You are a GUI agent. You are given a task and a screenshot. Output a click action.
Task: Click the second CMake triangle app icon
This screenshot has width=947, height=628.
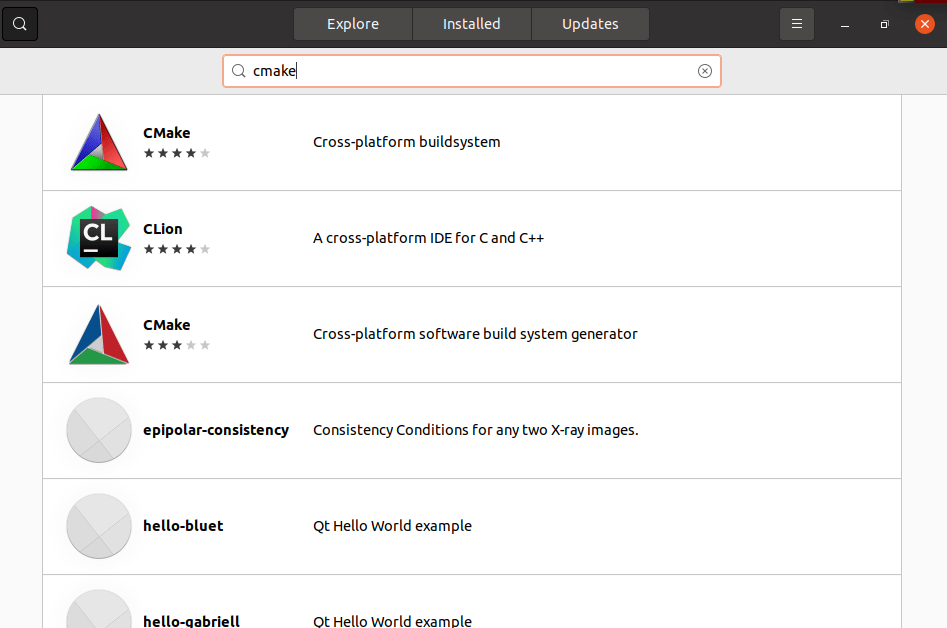tap(99, 335)
